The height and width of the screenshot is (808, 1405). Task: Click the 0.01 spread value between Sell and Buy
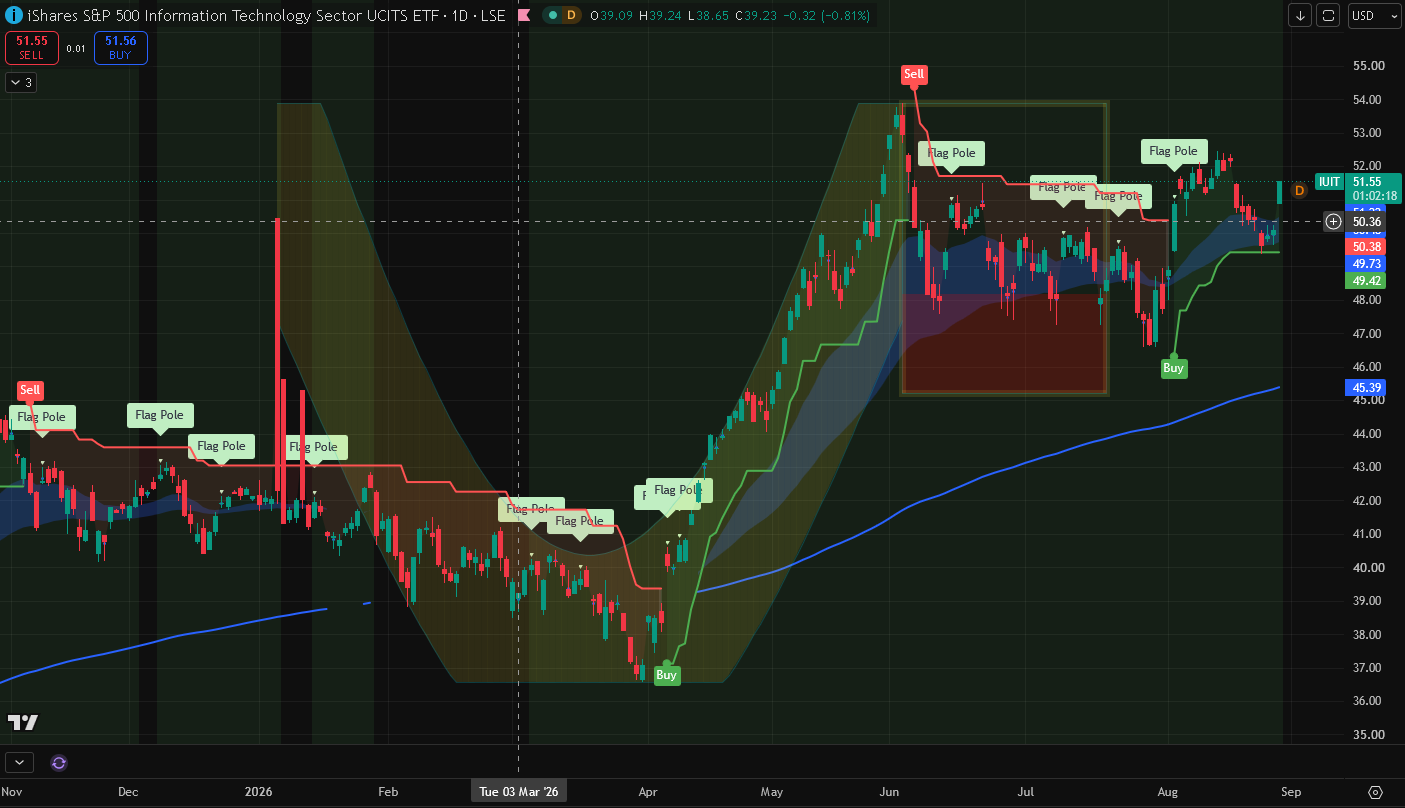pos(76,48)
